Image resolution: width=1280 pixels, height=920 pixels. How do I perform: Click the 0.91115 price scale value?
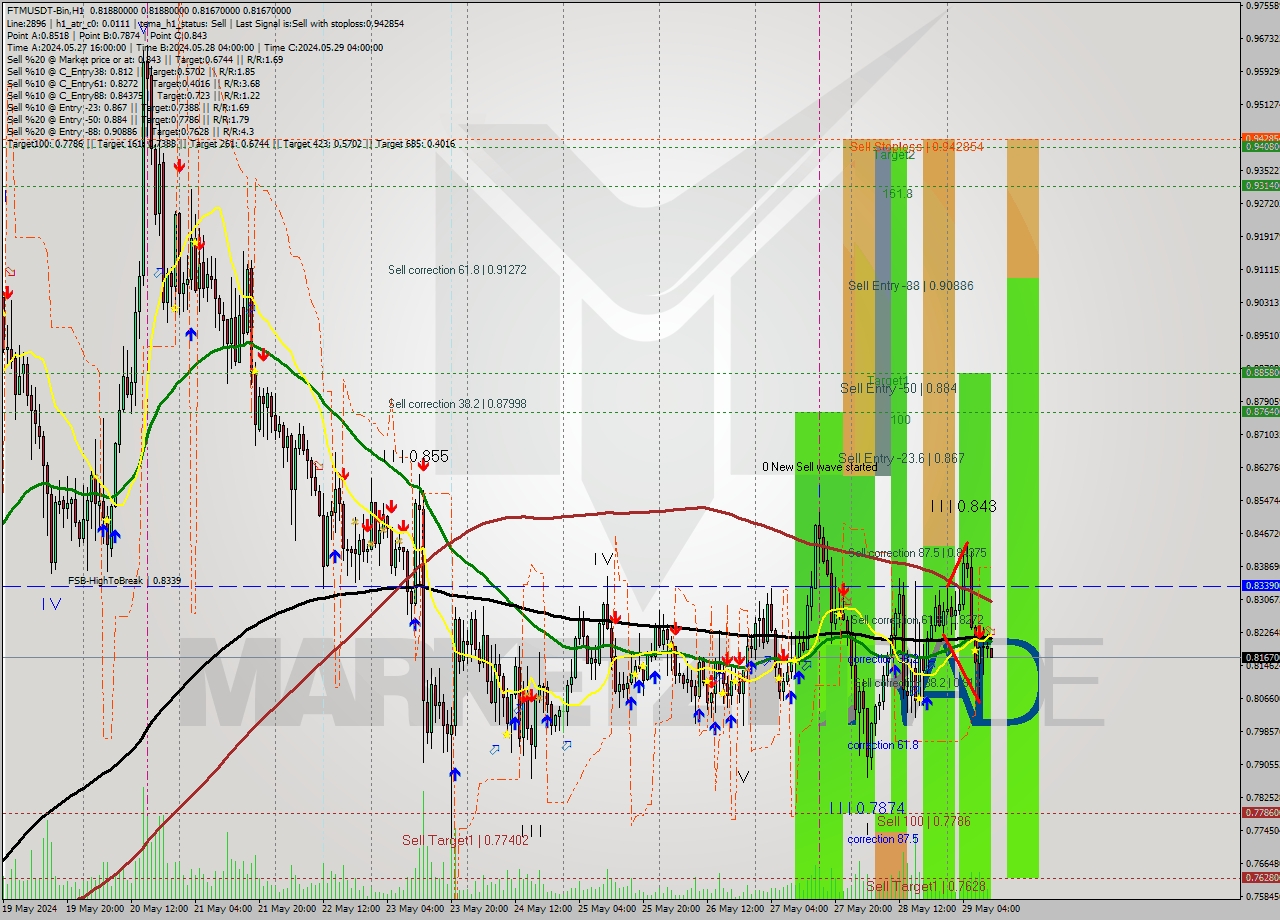click(1262, 270)
